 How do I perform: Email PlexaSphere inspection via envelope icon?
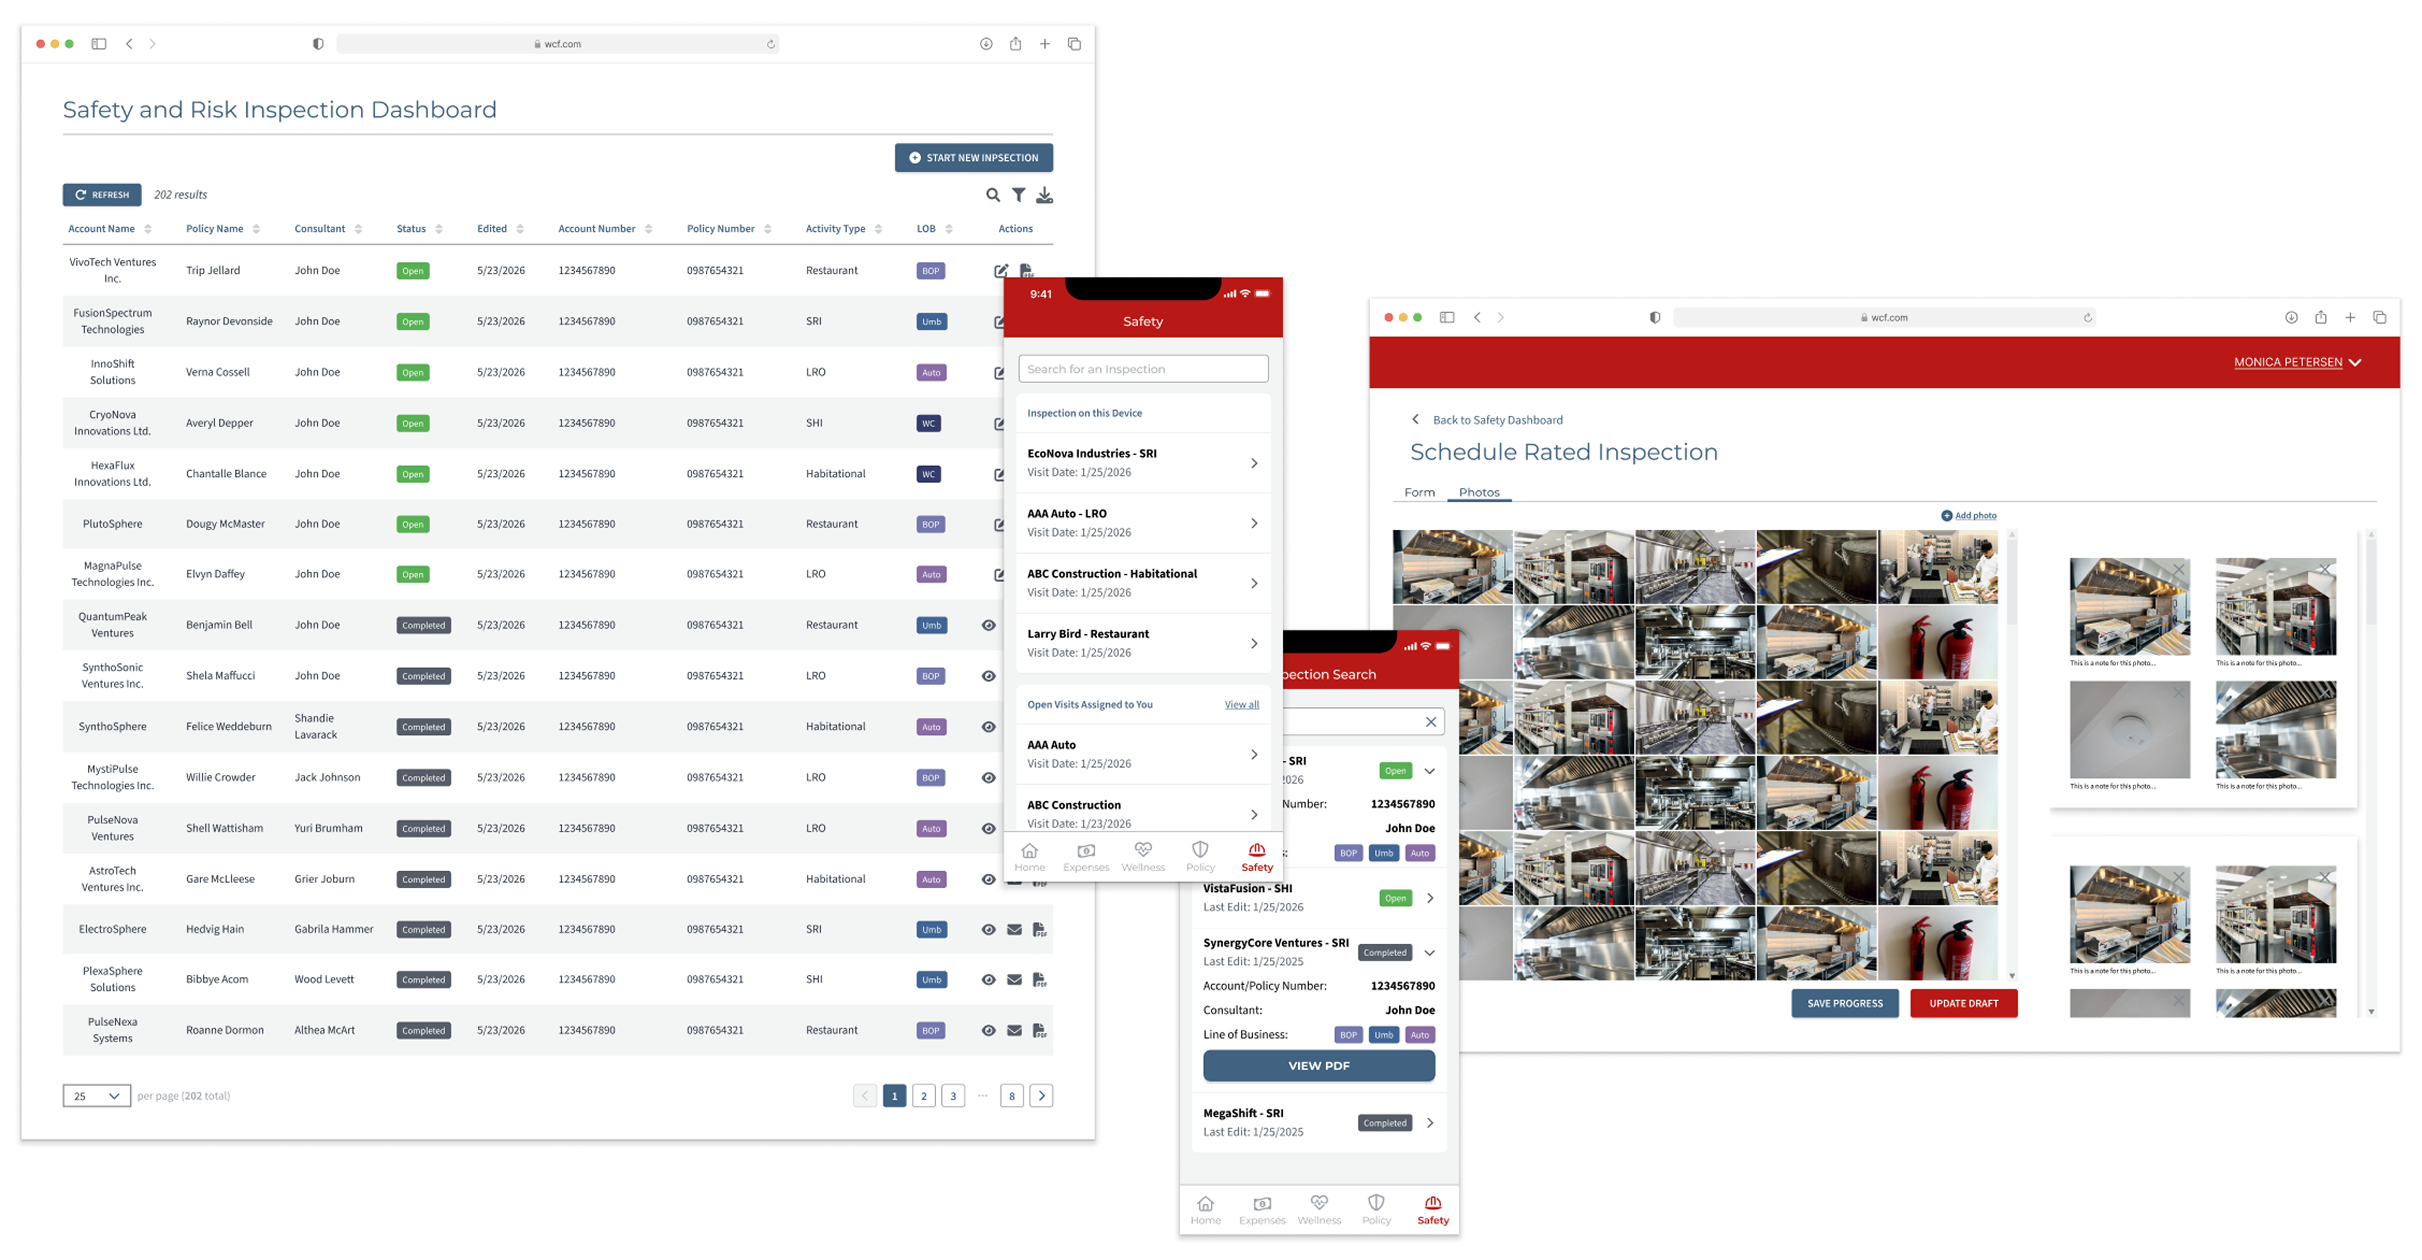click(x=1014, y=979)
